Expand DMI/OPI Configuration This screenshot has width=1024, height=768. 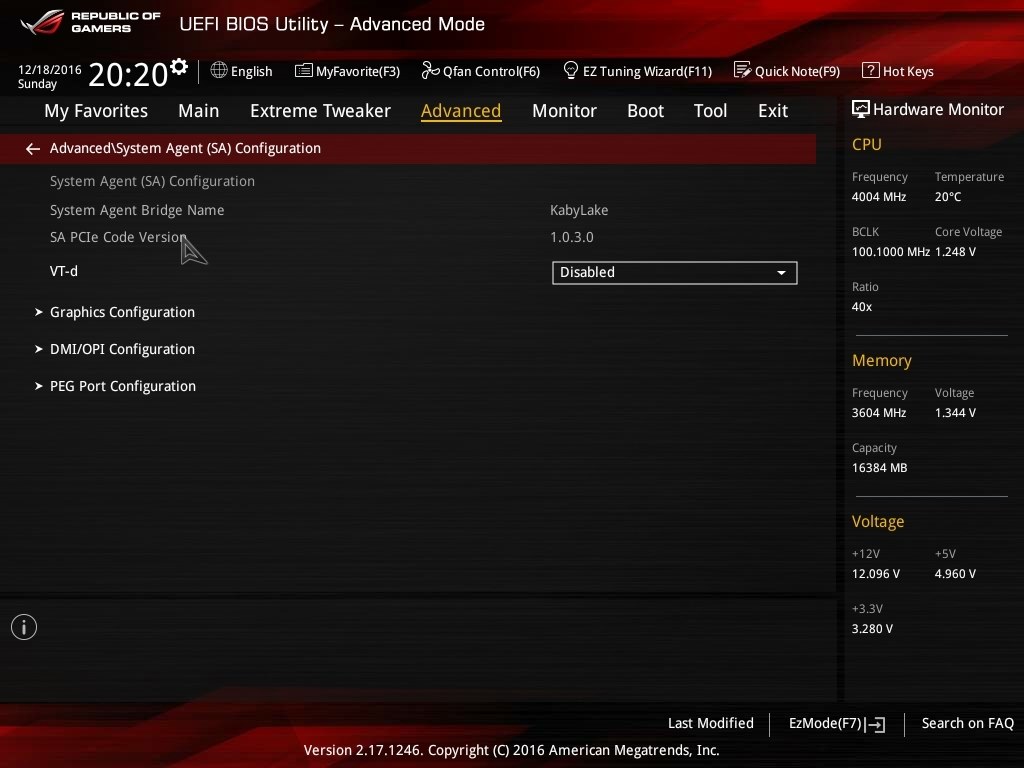(122, 349)
